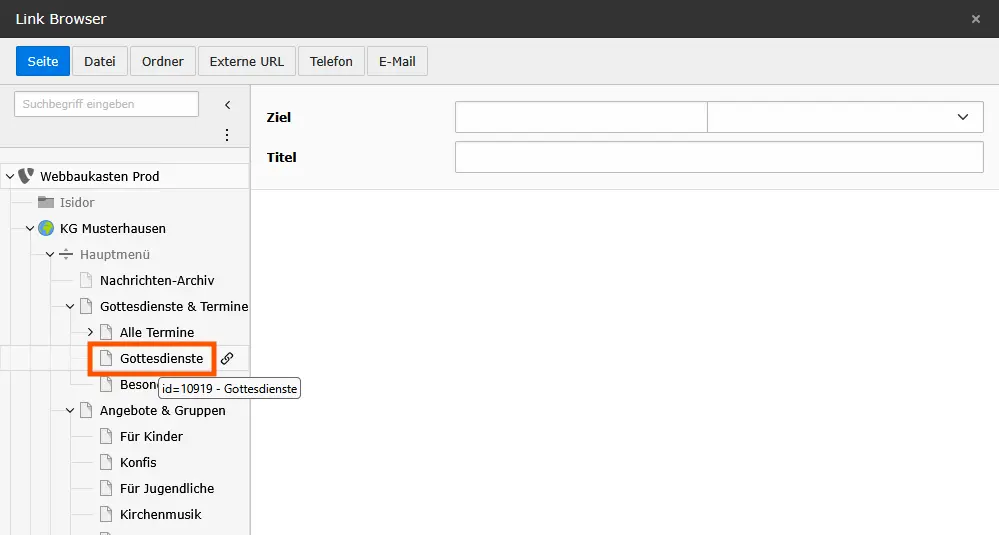
Task: Collapse the page tree panel with the arrow
Action: click(227, 105)
